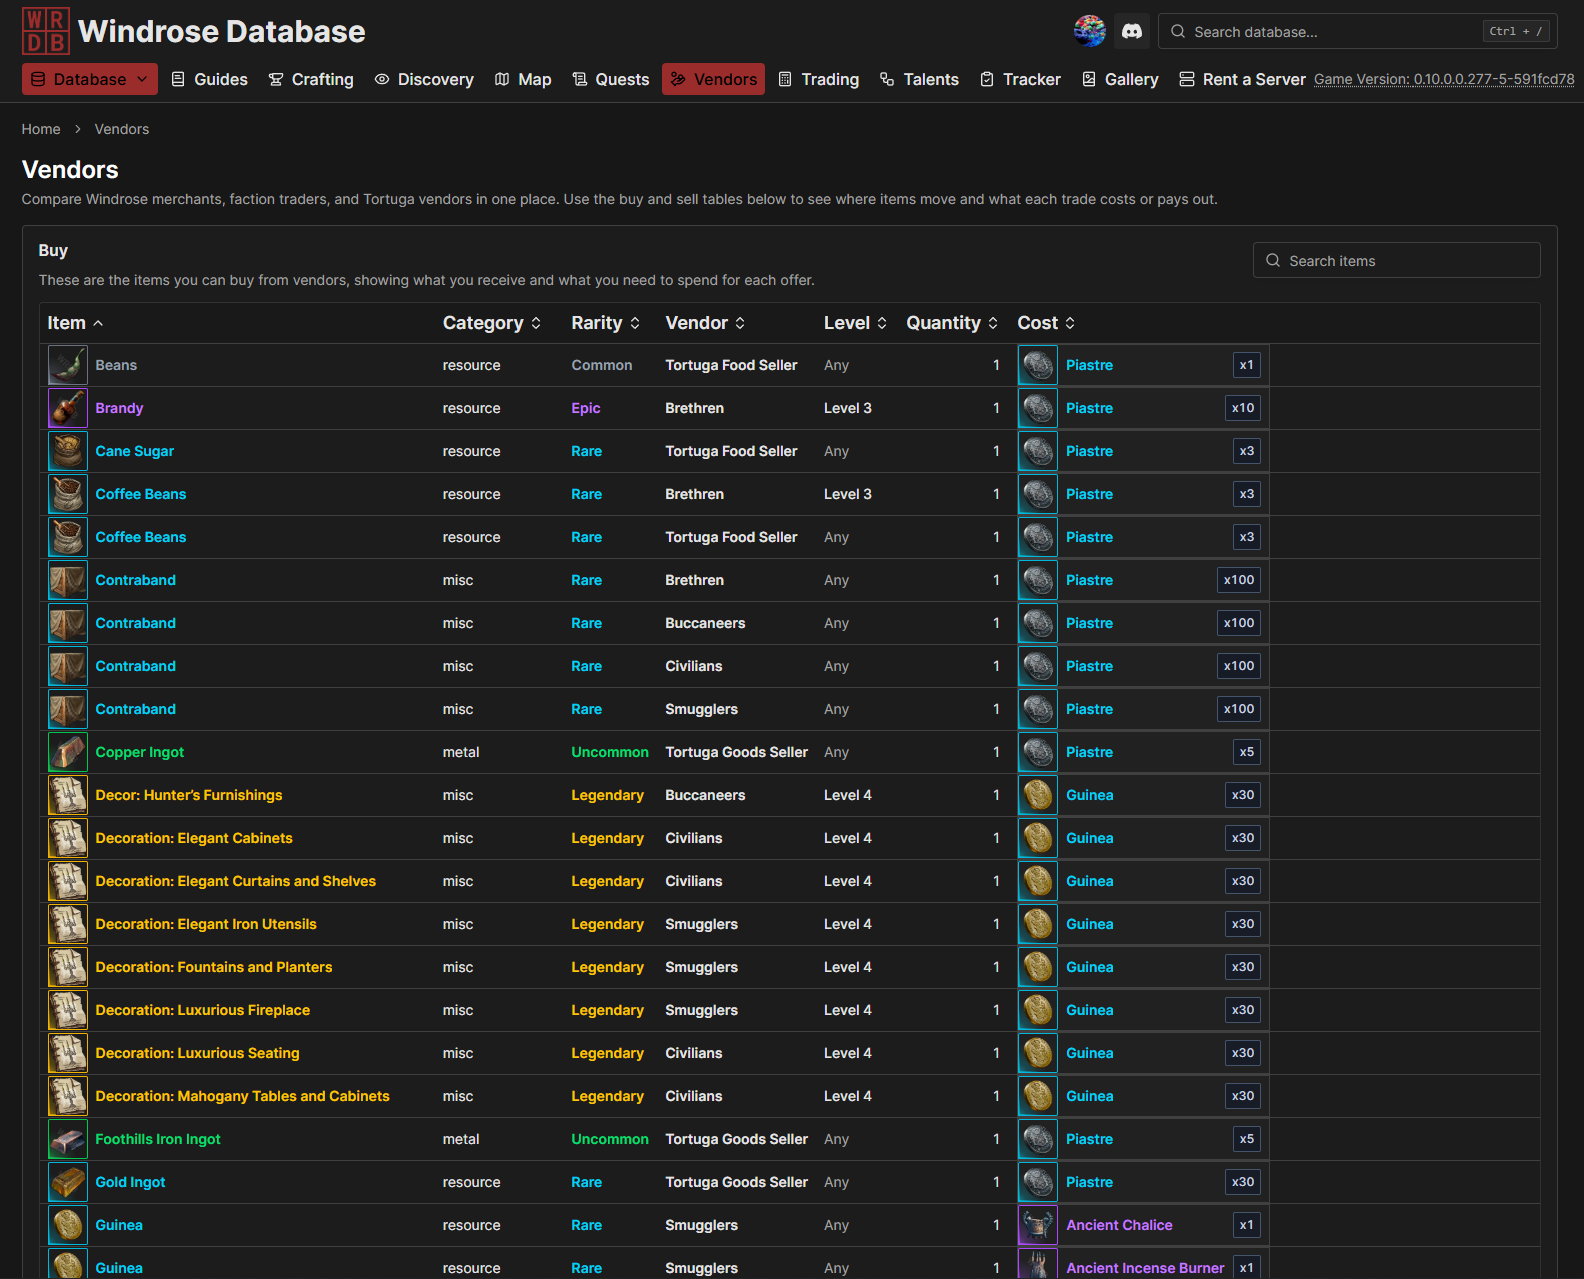Click the Gold Ingot icon
Image resolution: width=1584 pixels, height=1279 pixels.
tap(68, 1182)
